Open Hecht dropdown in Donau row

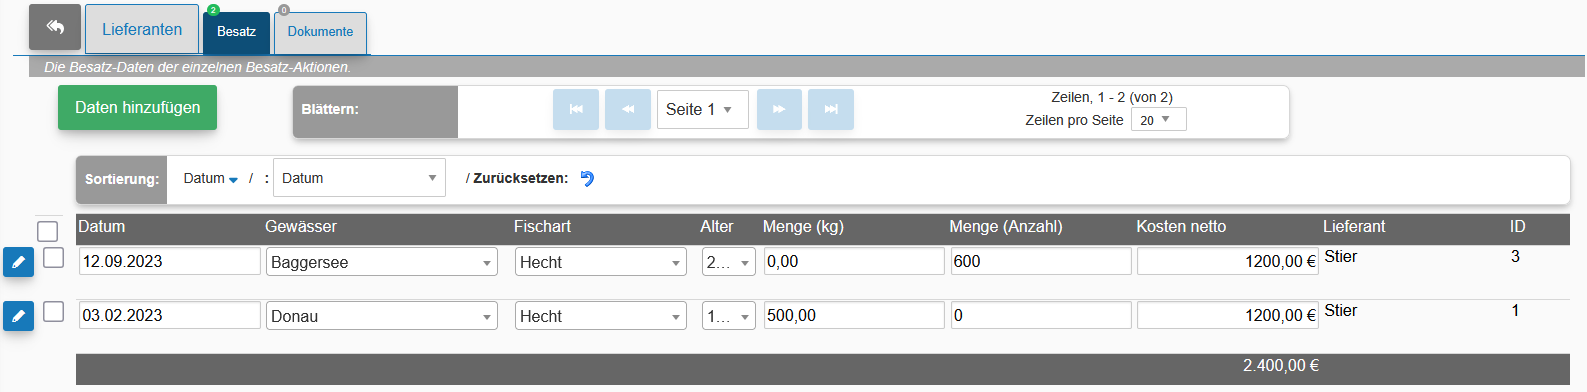tap(601, 316)
